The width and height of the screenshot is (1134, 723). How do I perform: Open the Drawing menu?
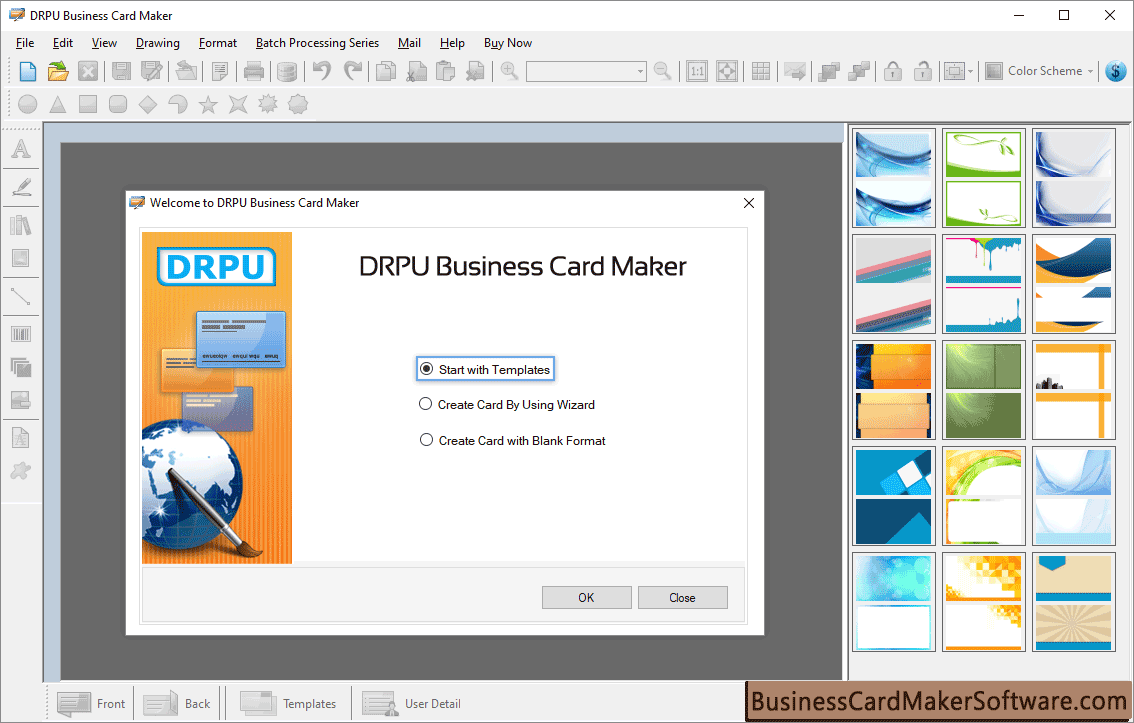click(x=158, y=43)
